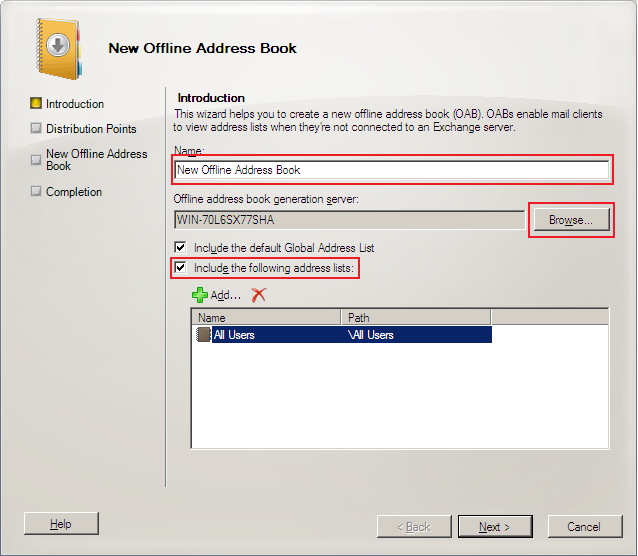Image resolution: width=638 pixels, height=556 pixels.
Task: Toggle Include the default Global Address List
Action: (180, 247)
